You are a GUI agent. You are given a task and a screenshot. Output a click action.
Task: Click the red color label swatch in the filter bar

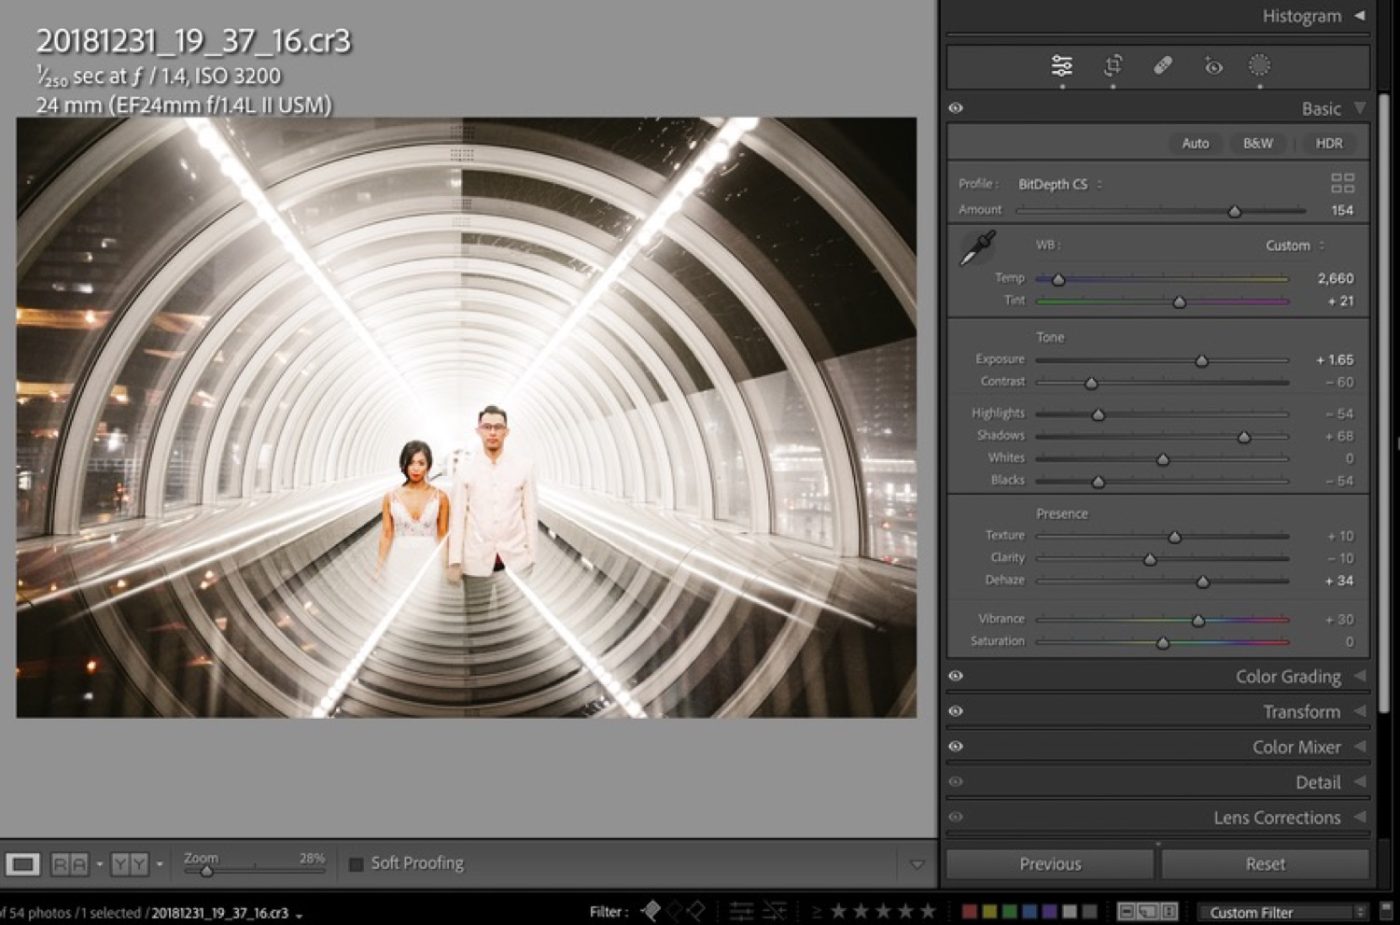pos(968,911)
